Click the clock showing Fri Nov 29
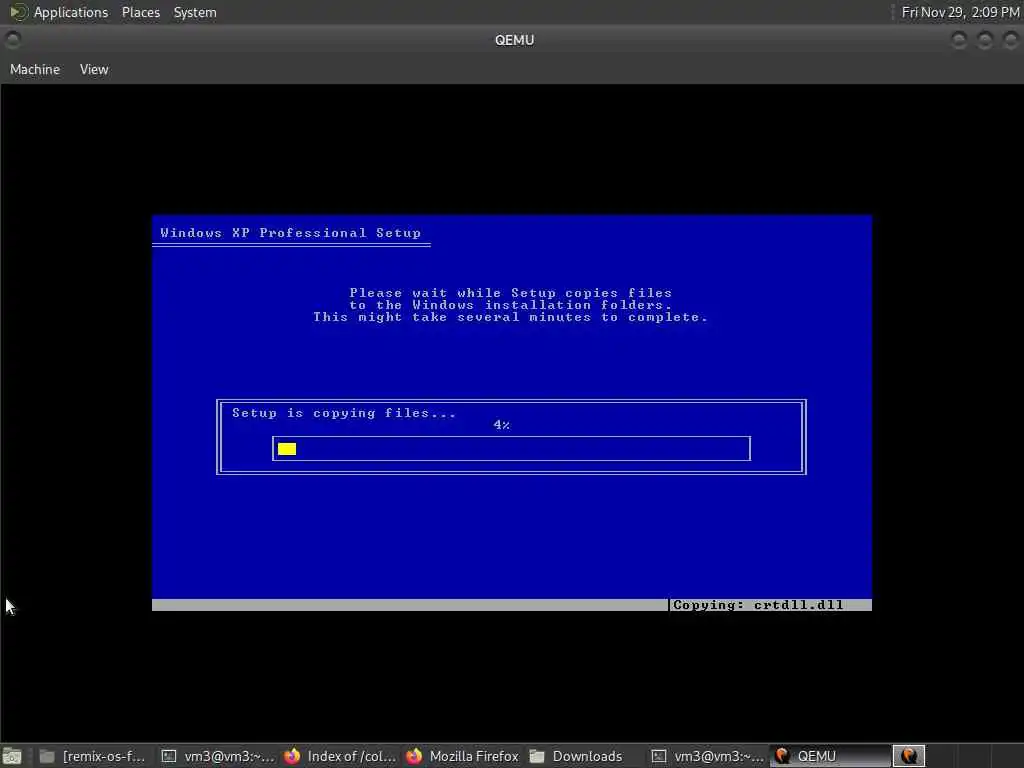Screen dimensions: 1024x768 (x=960, y=12)
